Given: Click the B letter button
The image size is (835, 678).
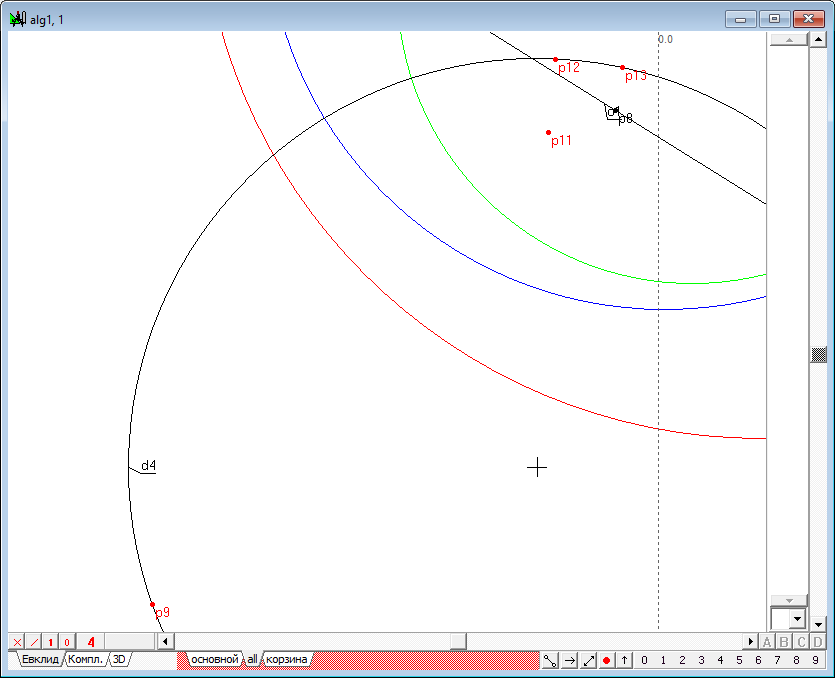Looking at the screenshot, I should tap(783, 642).
